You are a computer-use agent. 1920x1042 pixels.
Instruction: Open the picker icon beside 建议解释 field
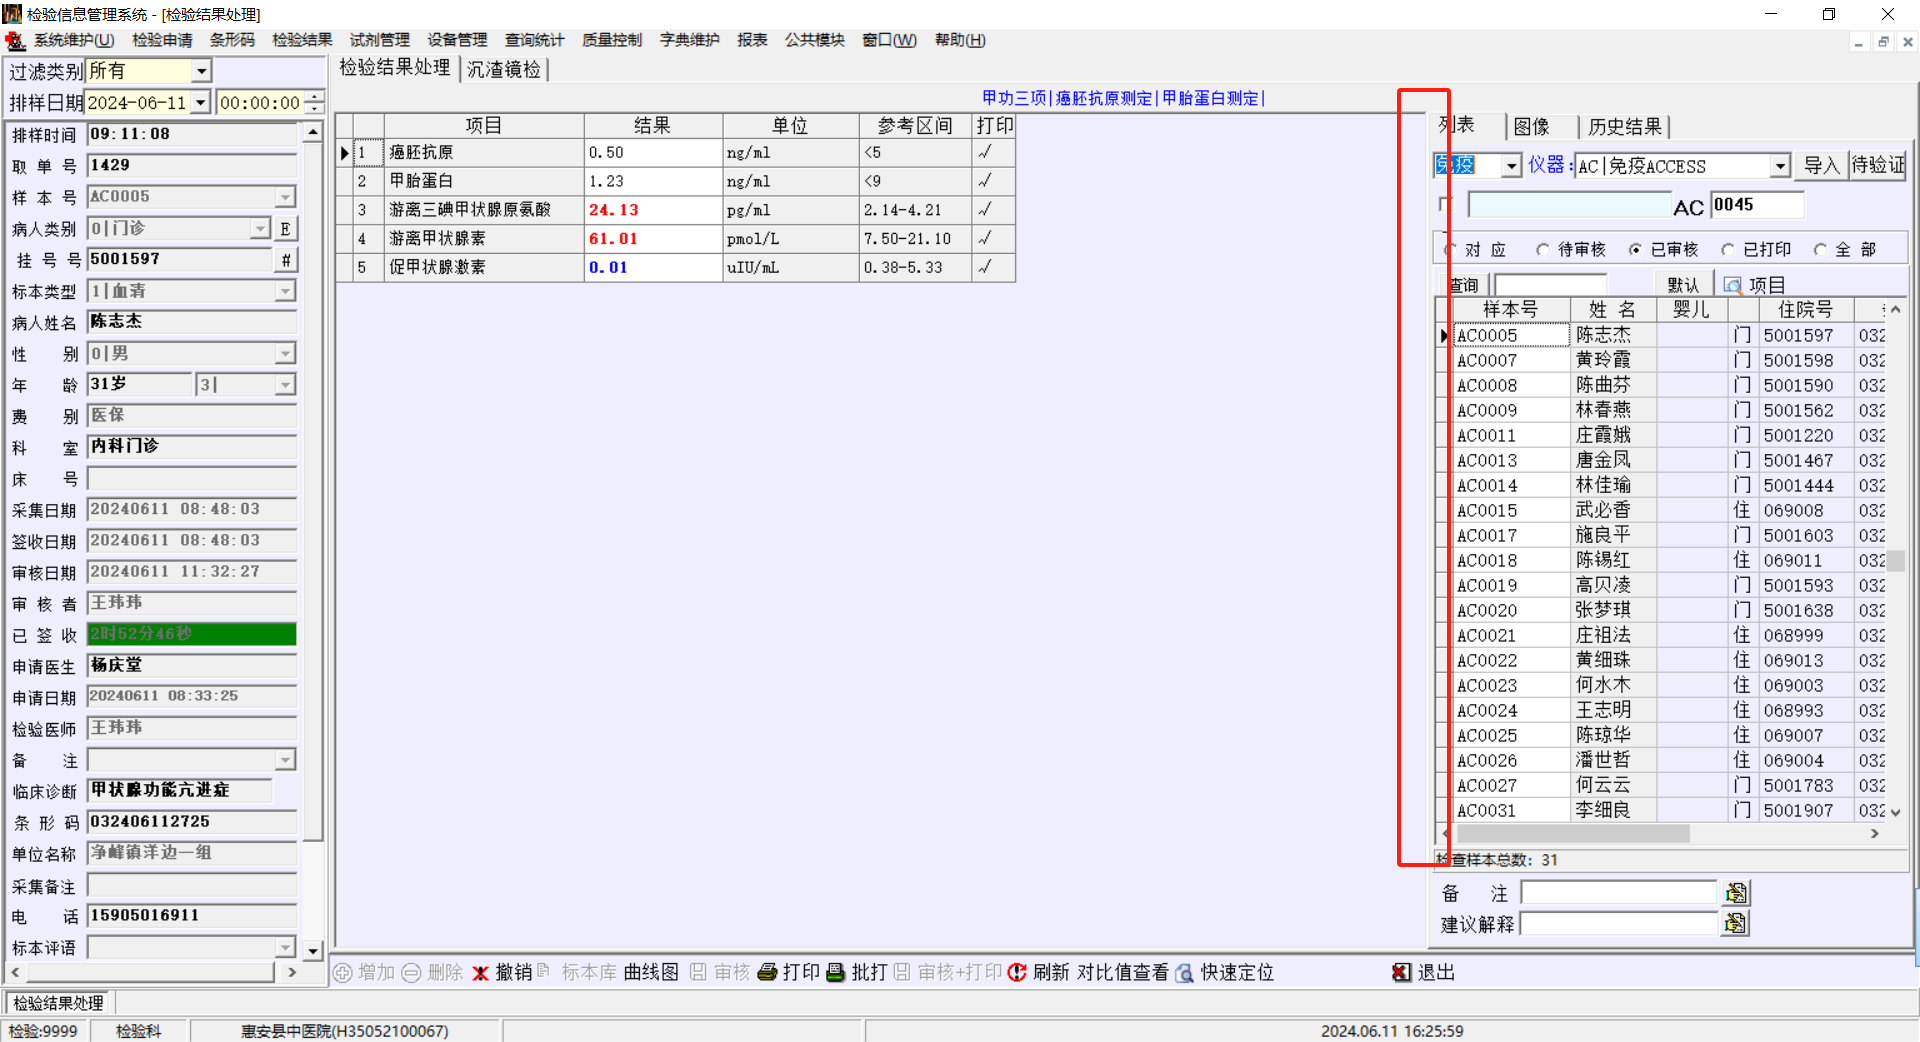1736,924
